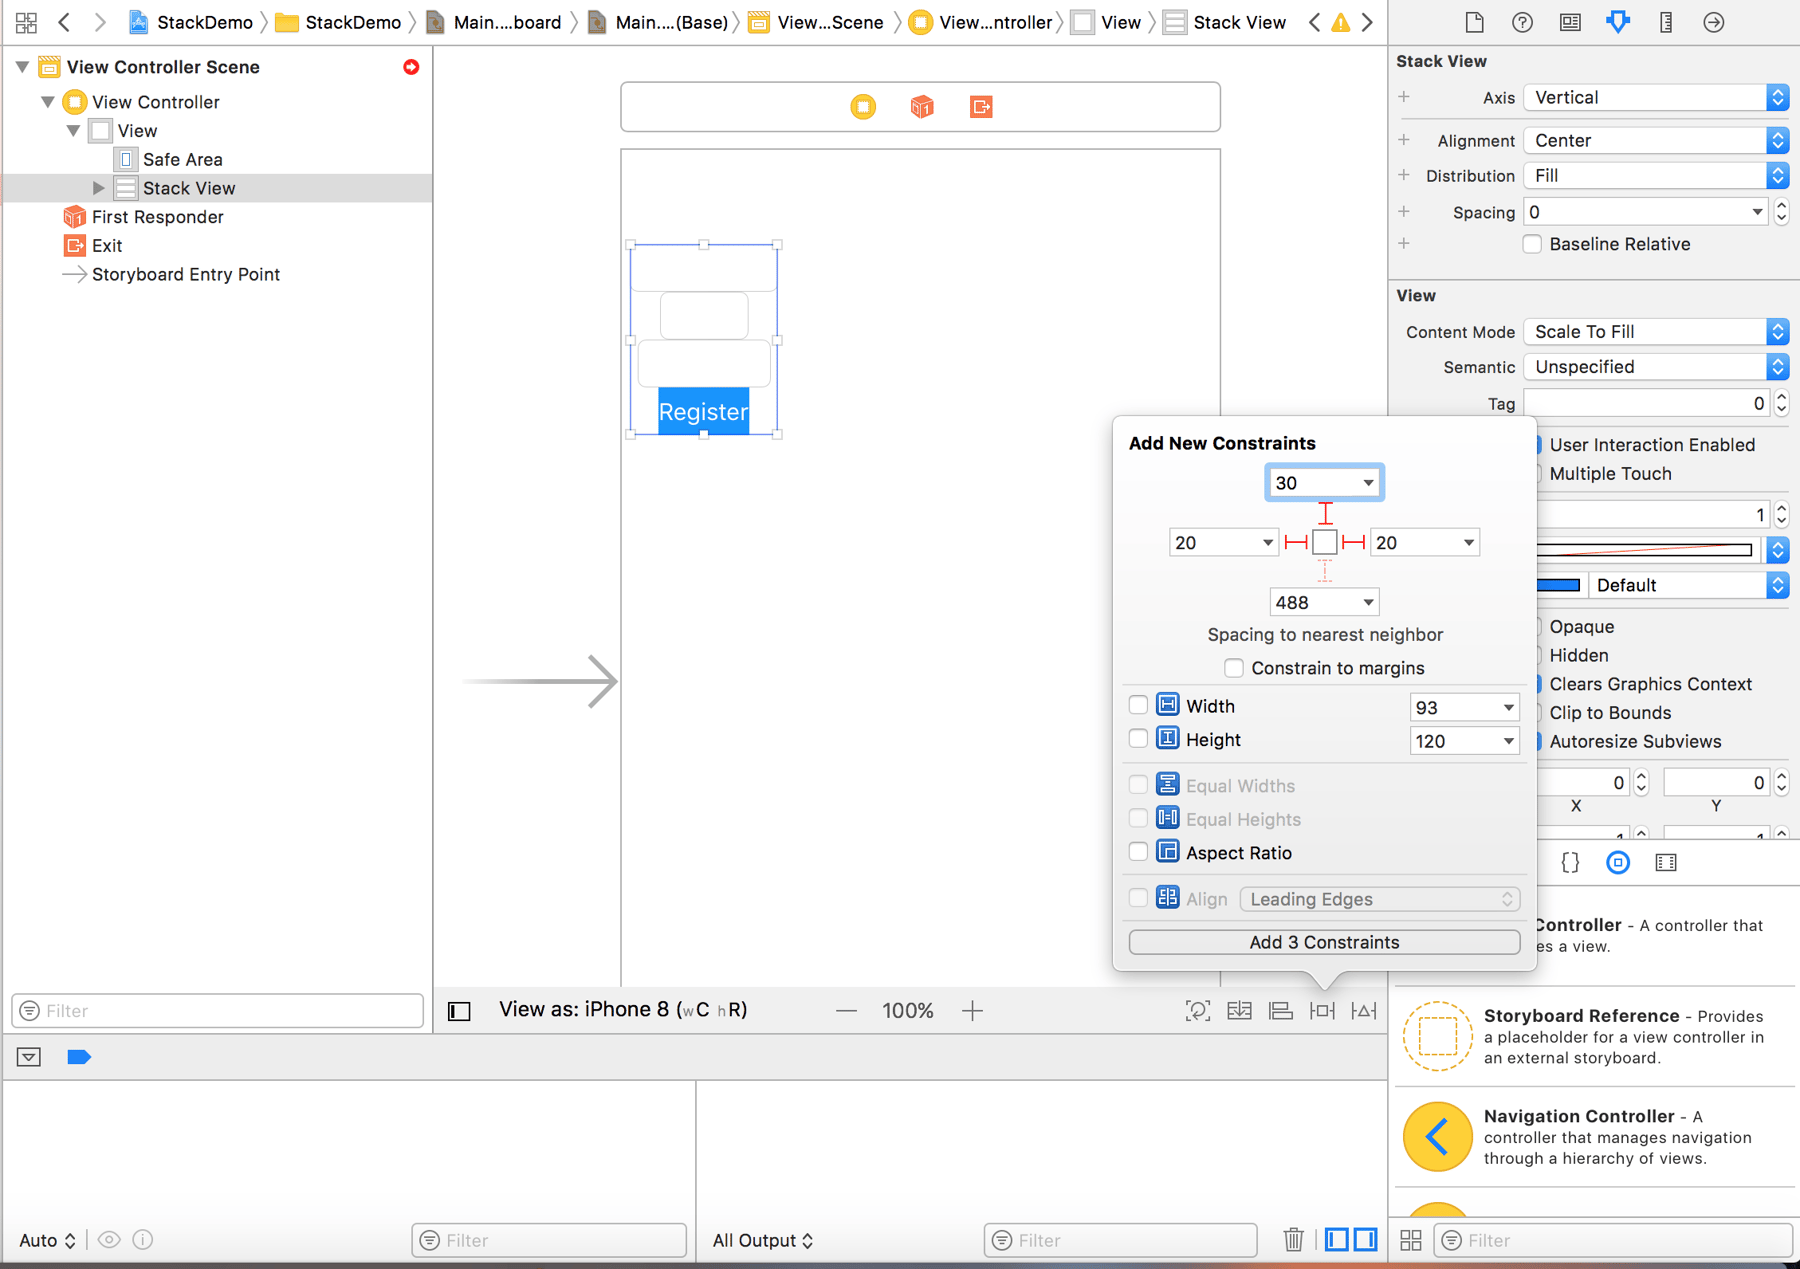Open the Align dropdown showing Leading Edges
Screen dimensions: 1800x1269
coord(1379,898)
